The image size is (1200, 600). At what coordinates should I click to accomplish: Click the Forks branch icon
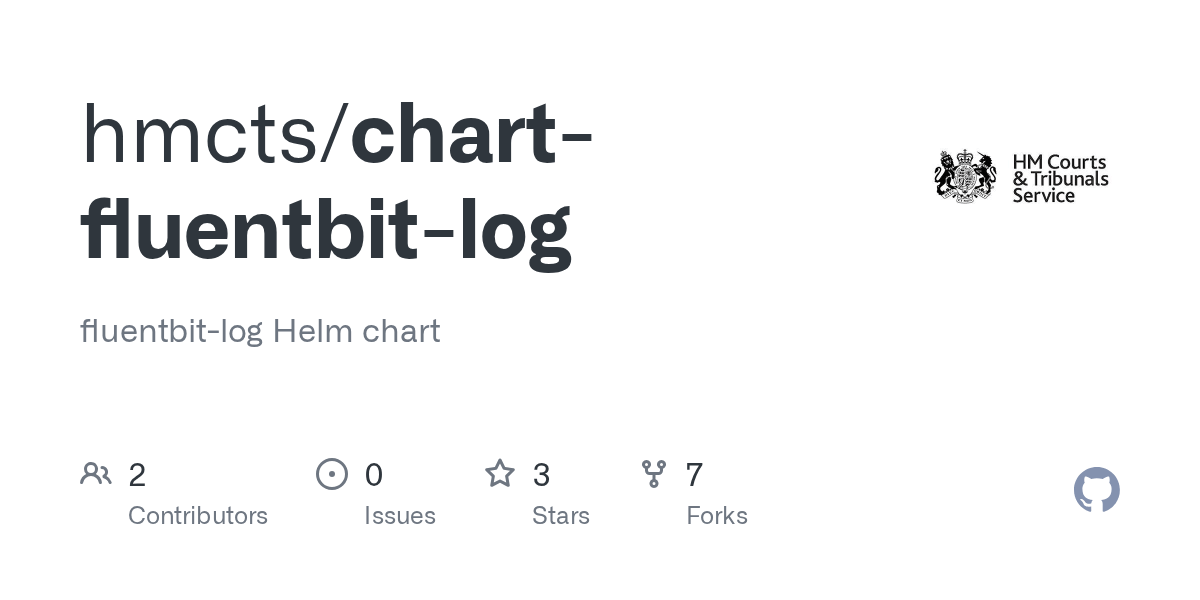click(x=654, y=474)
